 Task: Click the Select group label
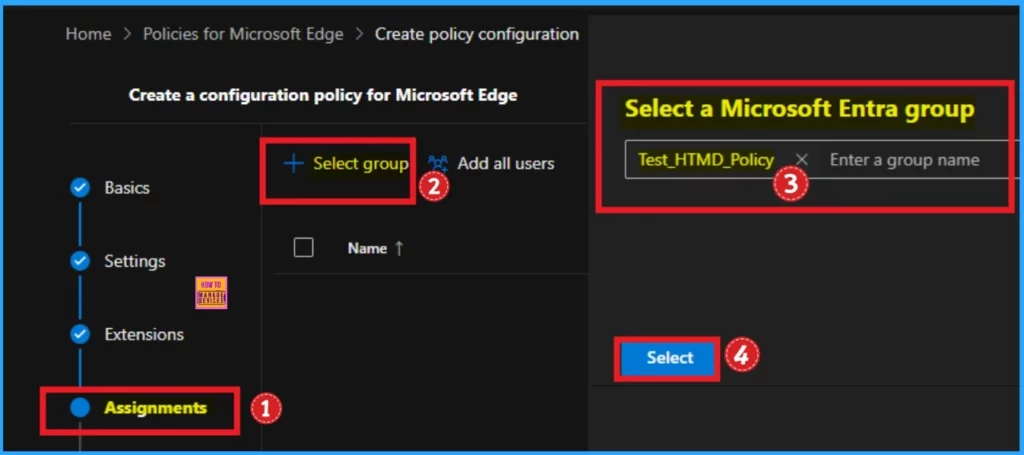360,163
